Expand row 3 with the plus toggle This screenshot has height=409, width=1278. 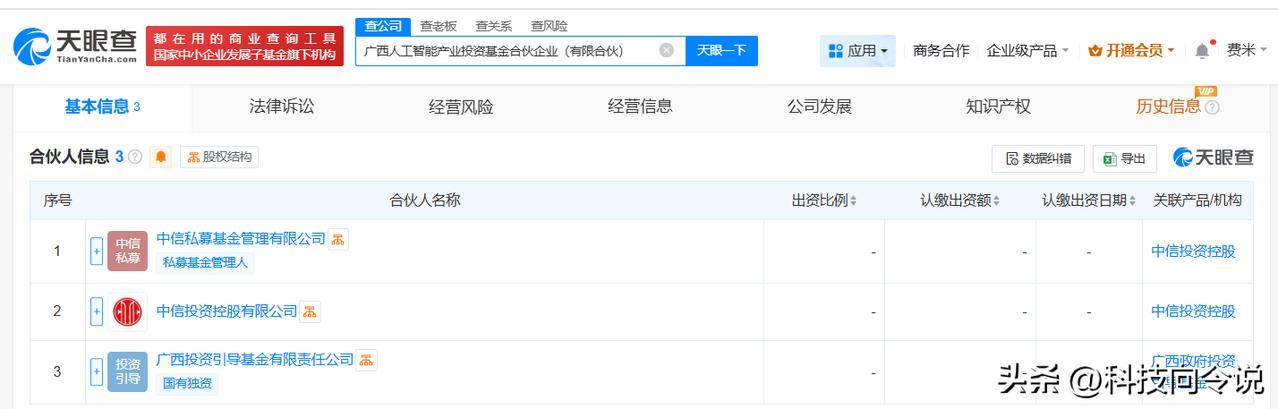pos(97,372)
